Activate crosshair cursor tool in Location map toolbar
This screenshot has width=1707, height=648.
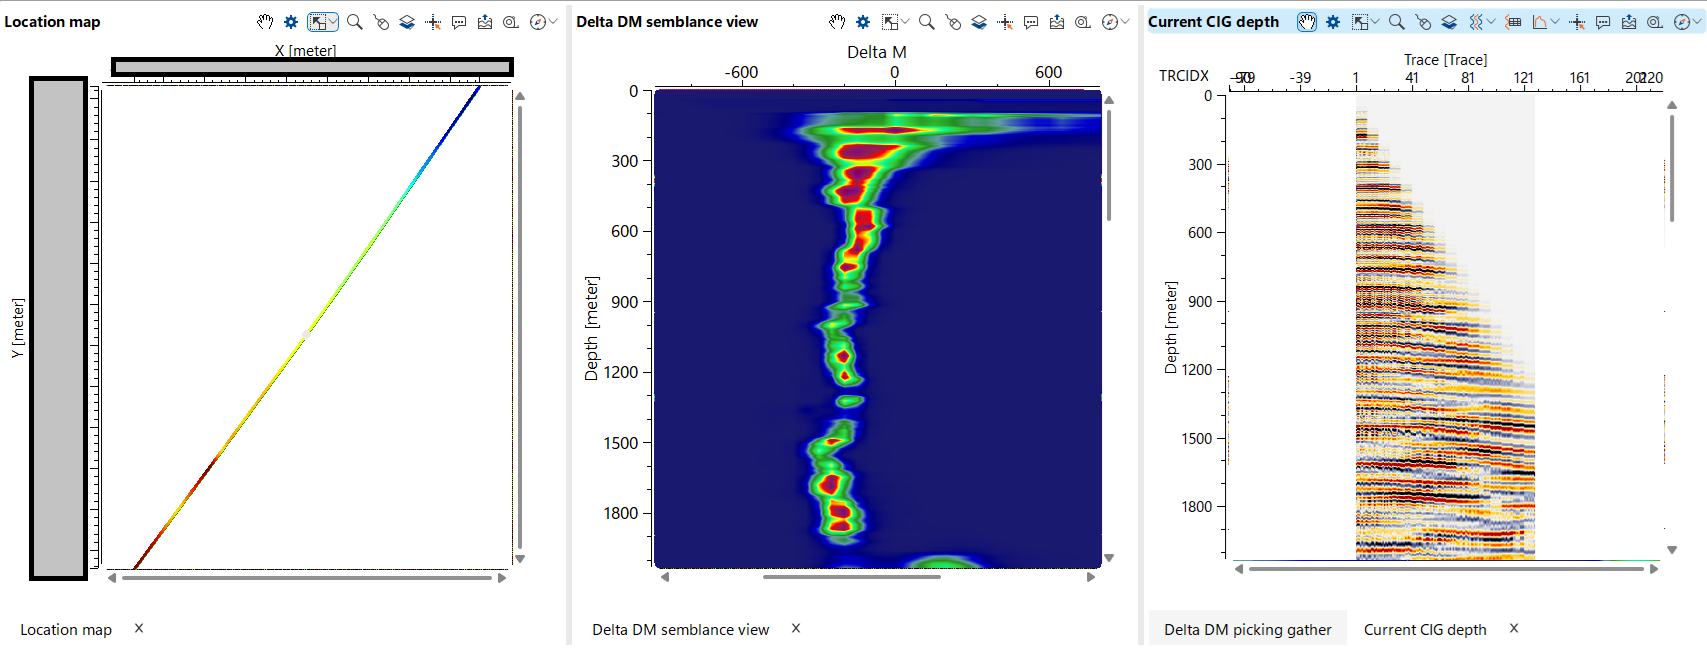[x=433, y=22]
